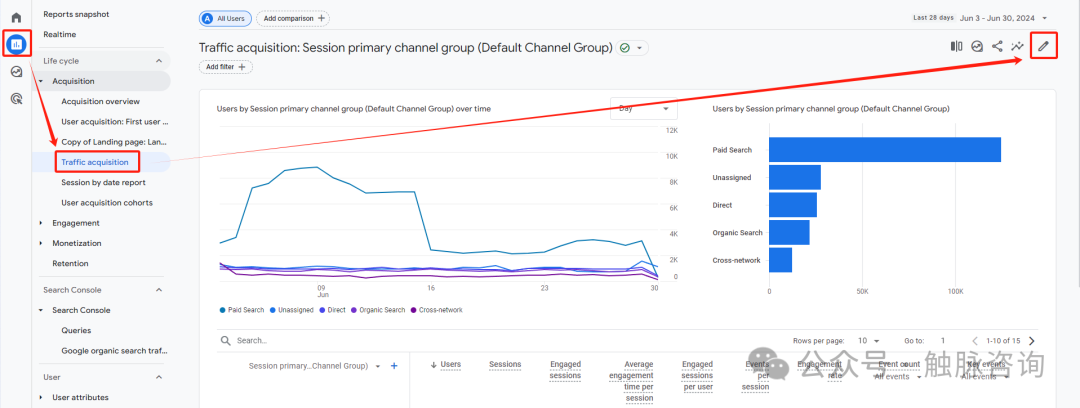Open Acquisition overview report
The height and width of the screenshot is (408, 1080).
(x=100, y=101)
